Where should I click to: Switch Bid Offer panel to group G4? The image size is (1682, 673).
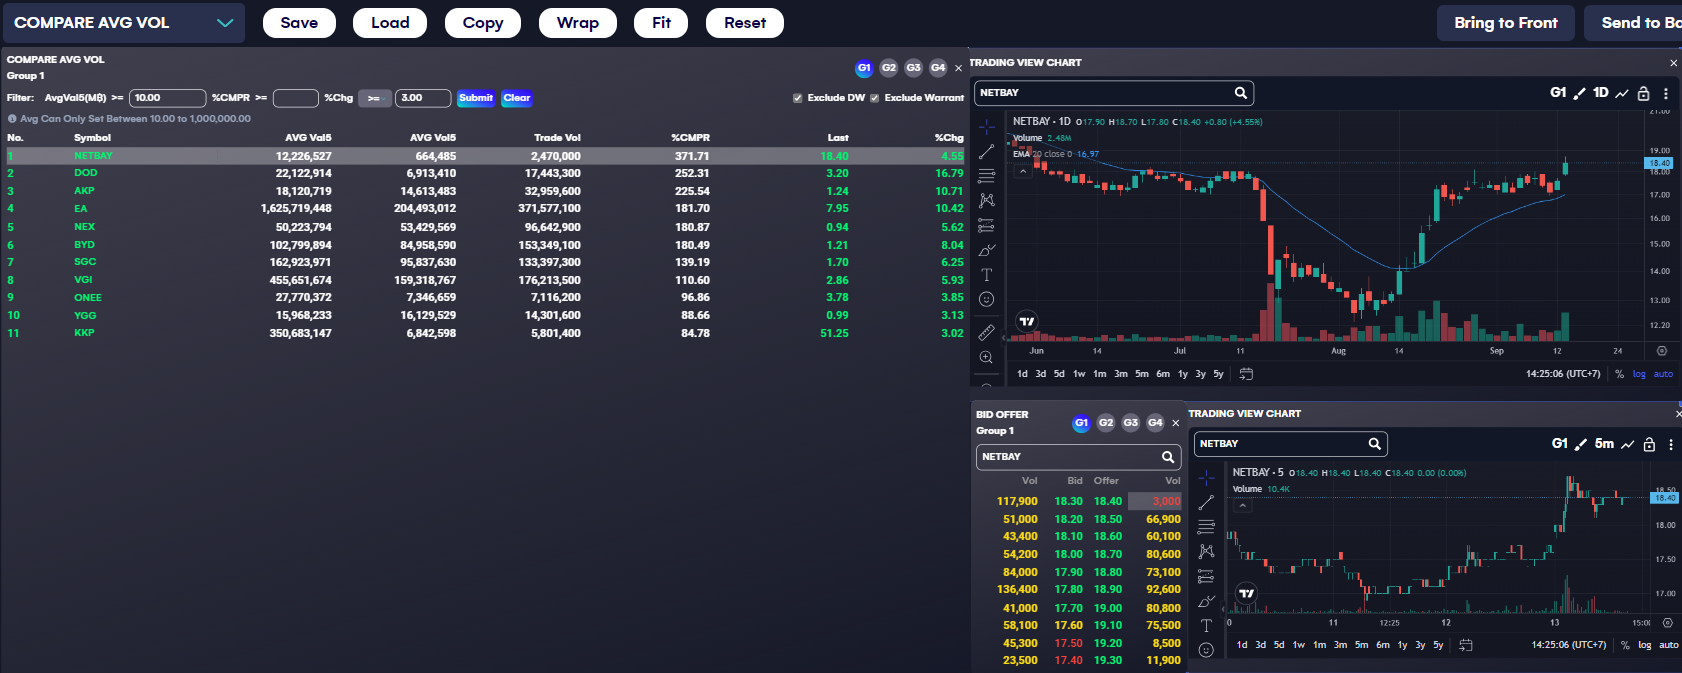point(1155,423)
